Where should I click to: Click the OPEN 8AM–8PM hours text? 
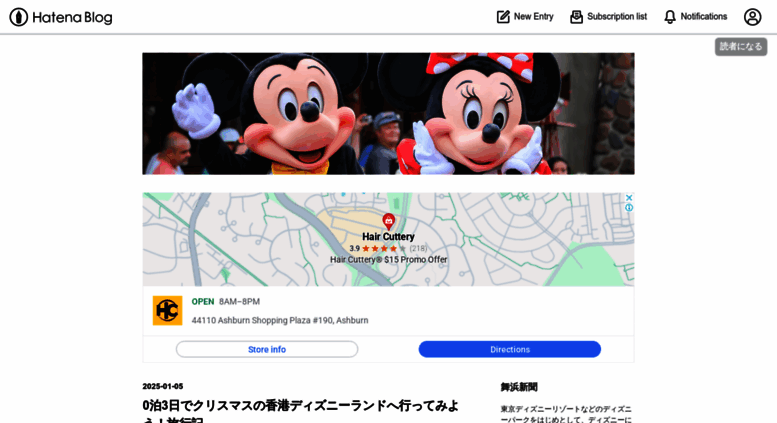coord(225,302)
